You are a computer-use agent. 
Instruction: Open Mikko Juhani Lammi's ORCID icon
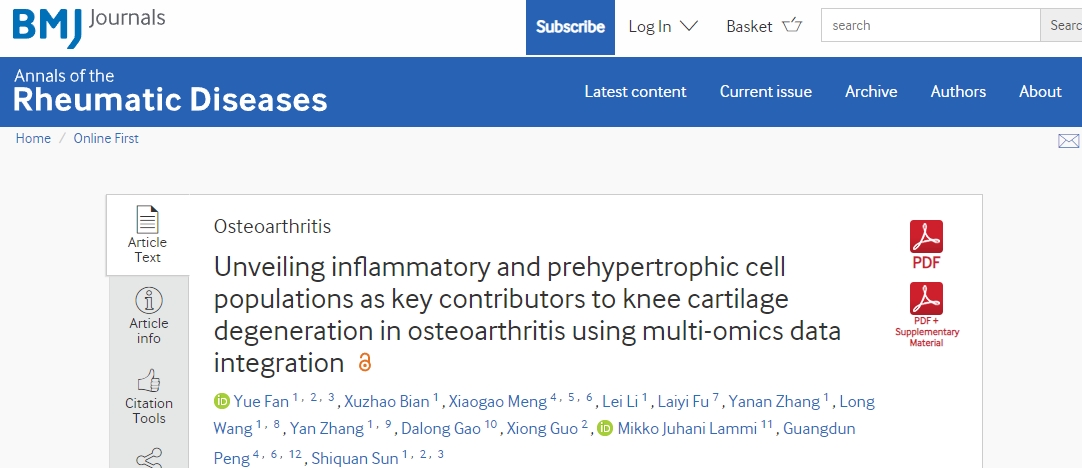click(605, 429)
